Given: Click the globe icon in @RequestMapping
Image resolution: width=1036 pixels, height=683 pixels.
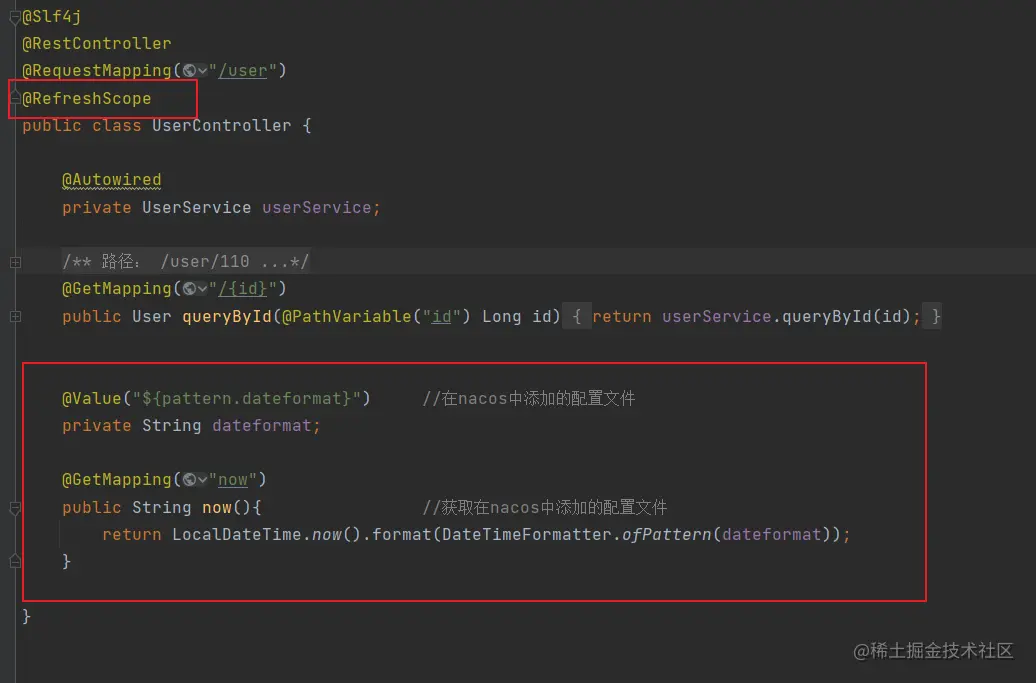Looking at the screenshot, I should pos(190,70).
